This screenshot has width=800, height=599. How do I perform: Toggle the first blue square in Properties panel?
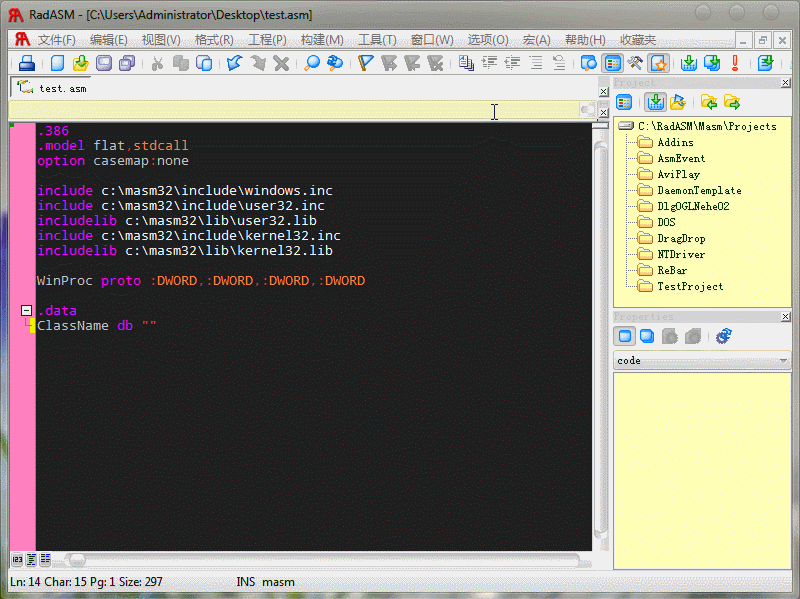(x=625, y=336)
